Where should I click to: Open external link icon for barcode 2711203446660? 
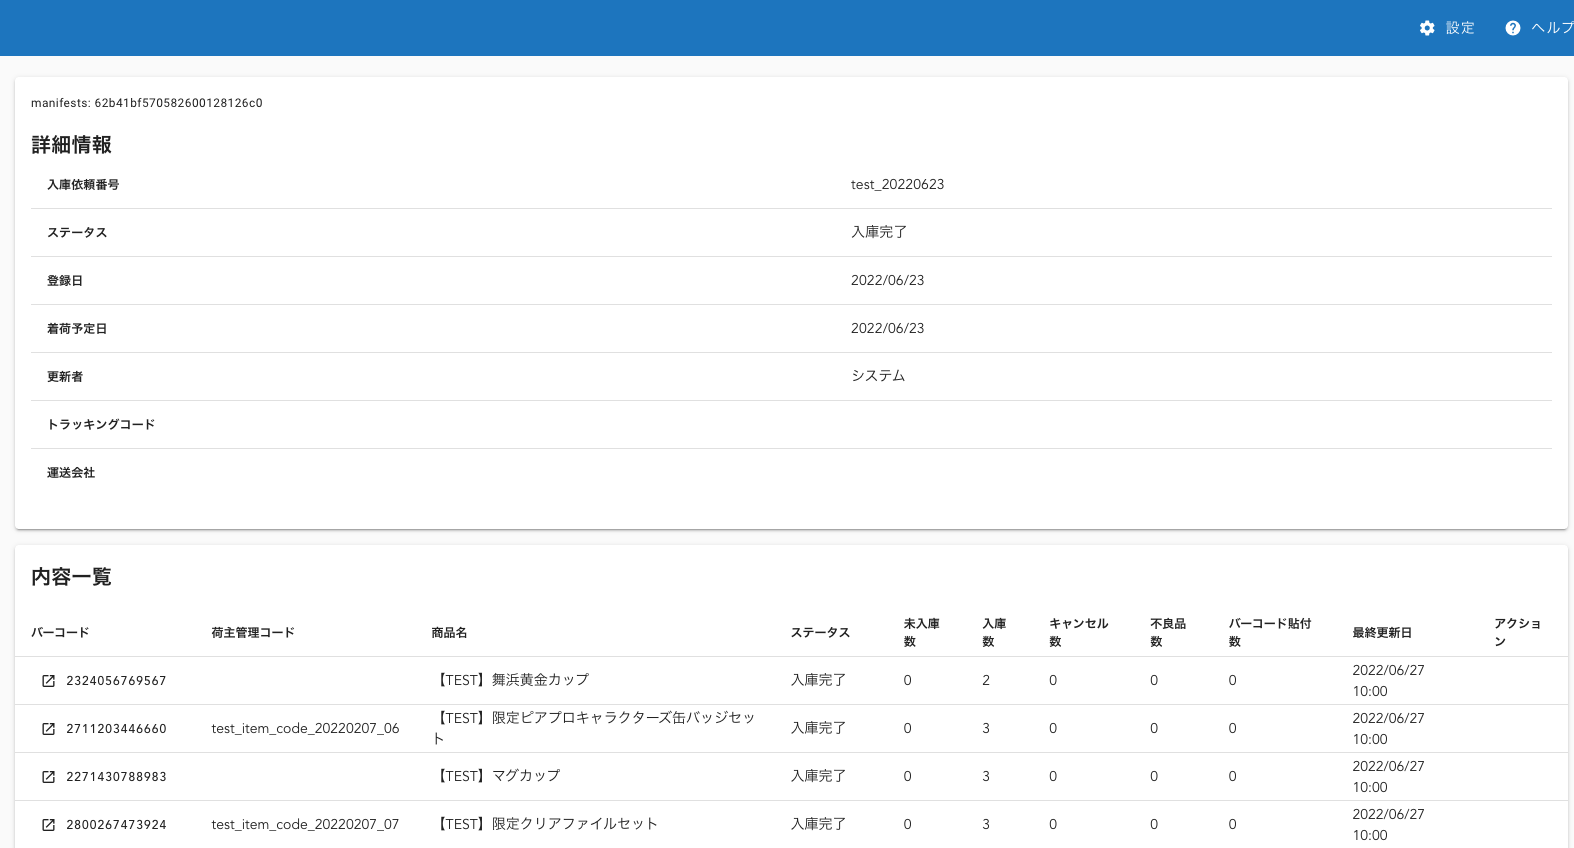48,729
